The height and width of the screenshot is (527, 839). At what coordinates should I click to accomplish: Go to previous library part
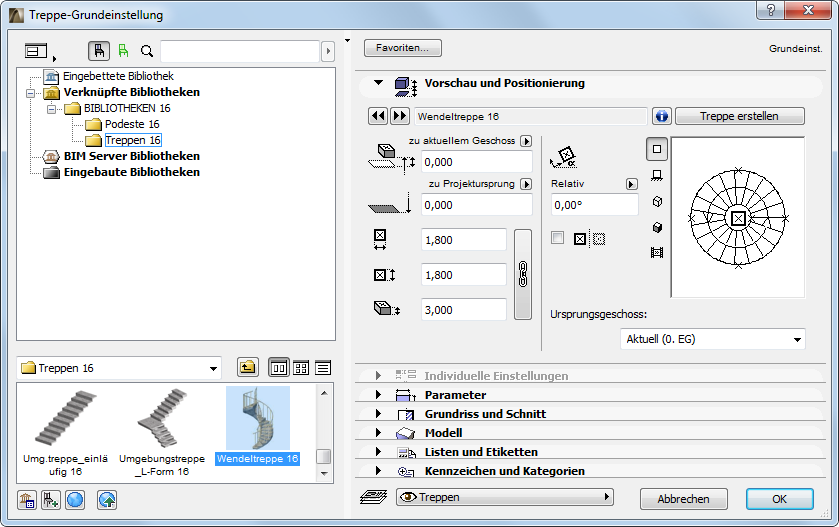point(378,116)
